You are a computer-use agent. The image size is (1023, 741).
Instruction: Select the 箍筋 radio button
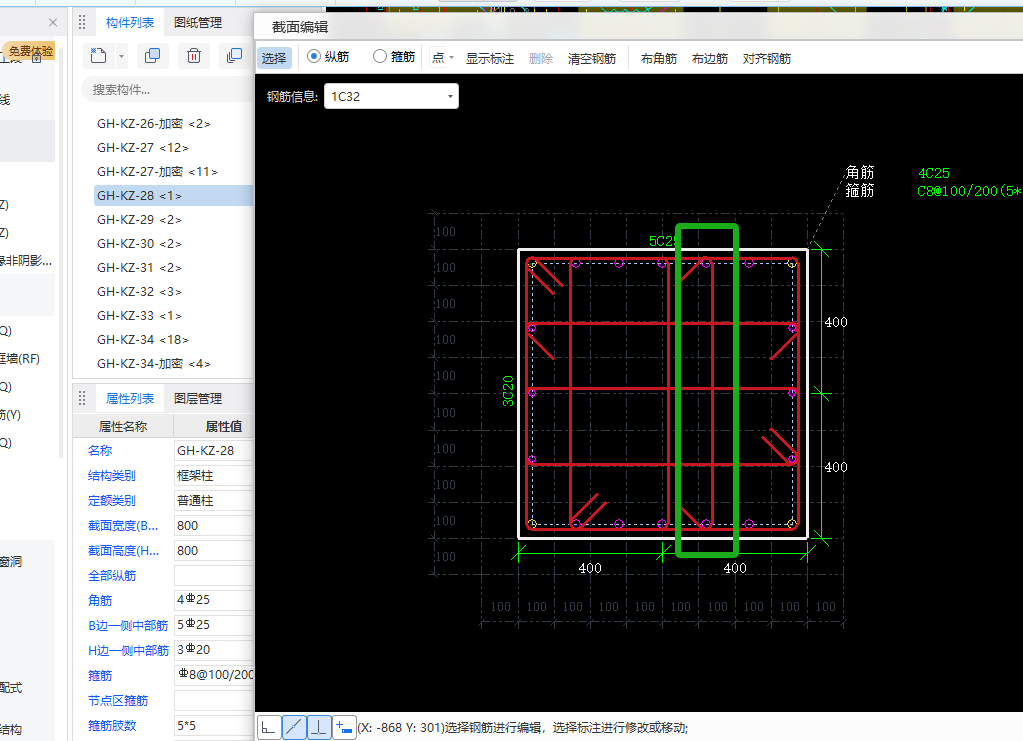point(380,57)
